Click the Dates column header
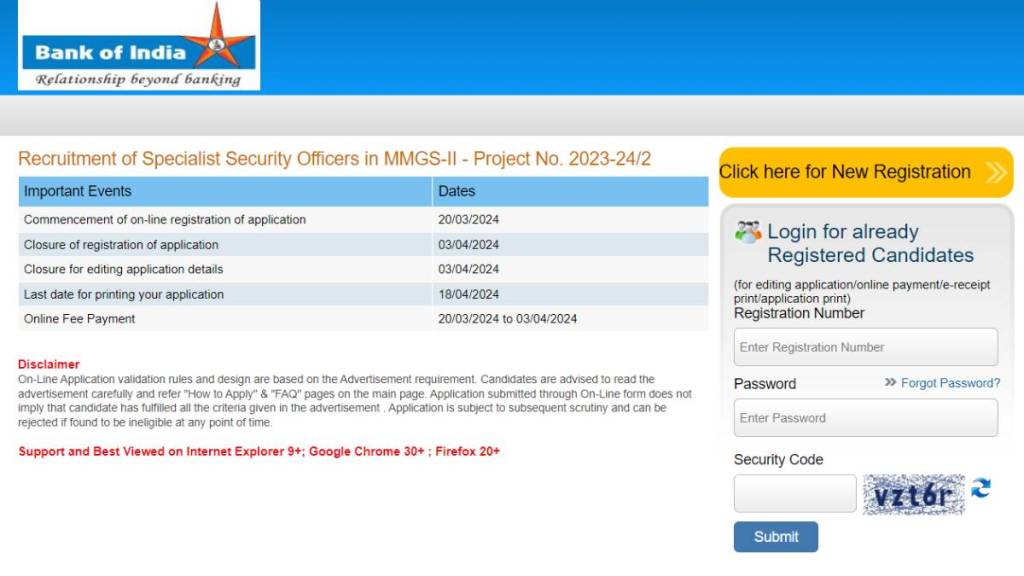1024x576 pixels. 457,191
